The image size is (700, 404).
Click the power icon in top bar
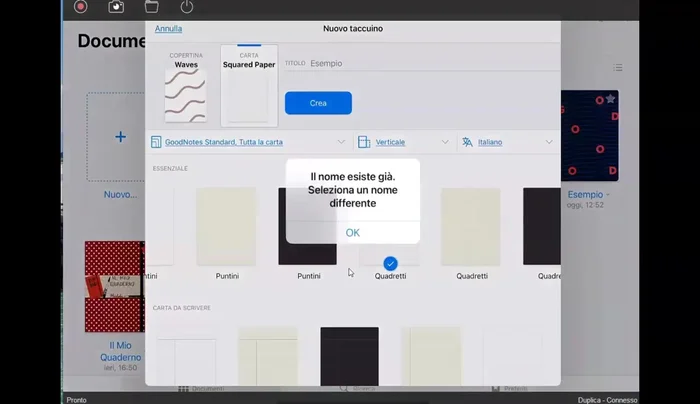pyautogui.click(x=187, y=6)
